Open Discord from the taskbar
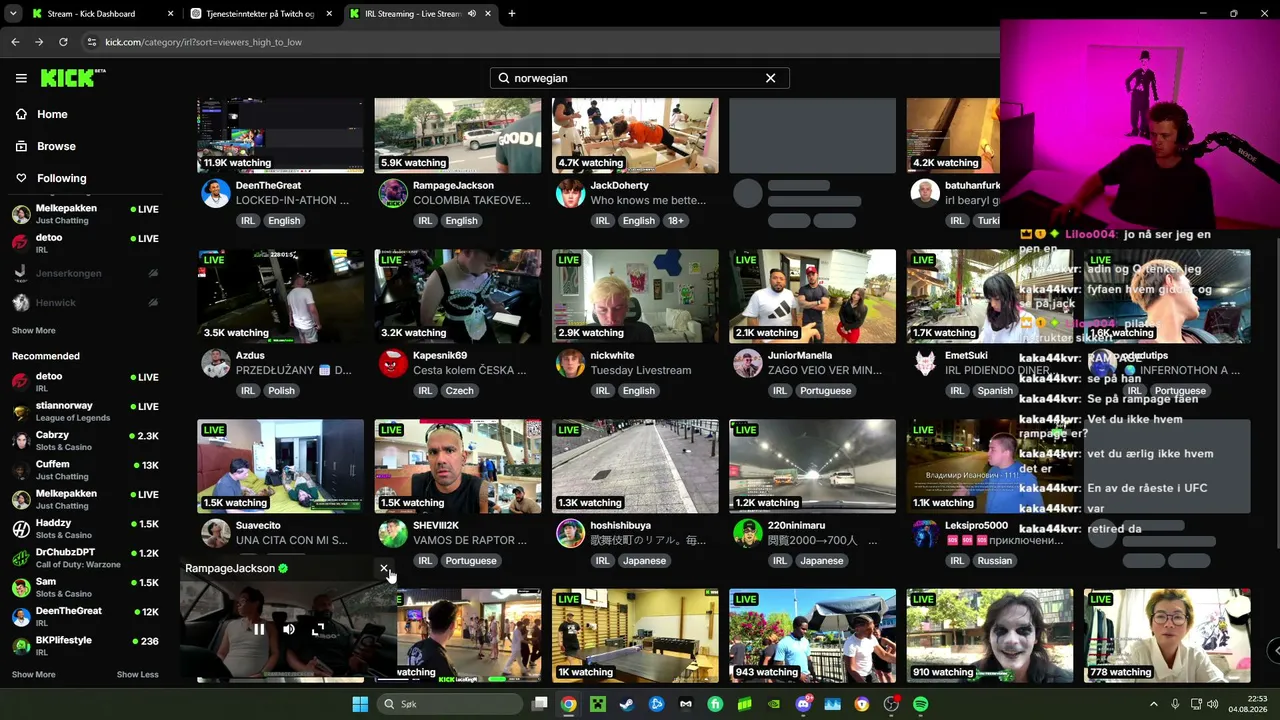 pyautogui.click(x=803, y=704)
